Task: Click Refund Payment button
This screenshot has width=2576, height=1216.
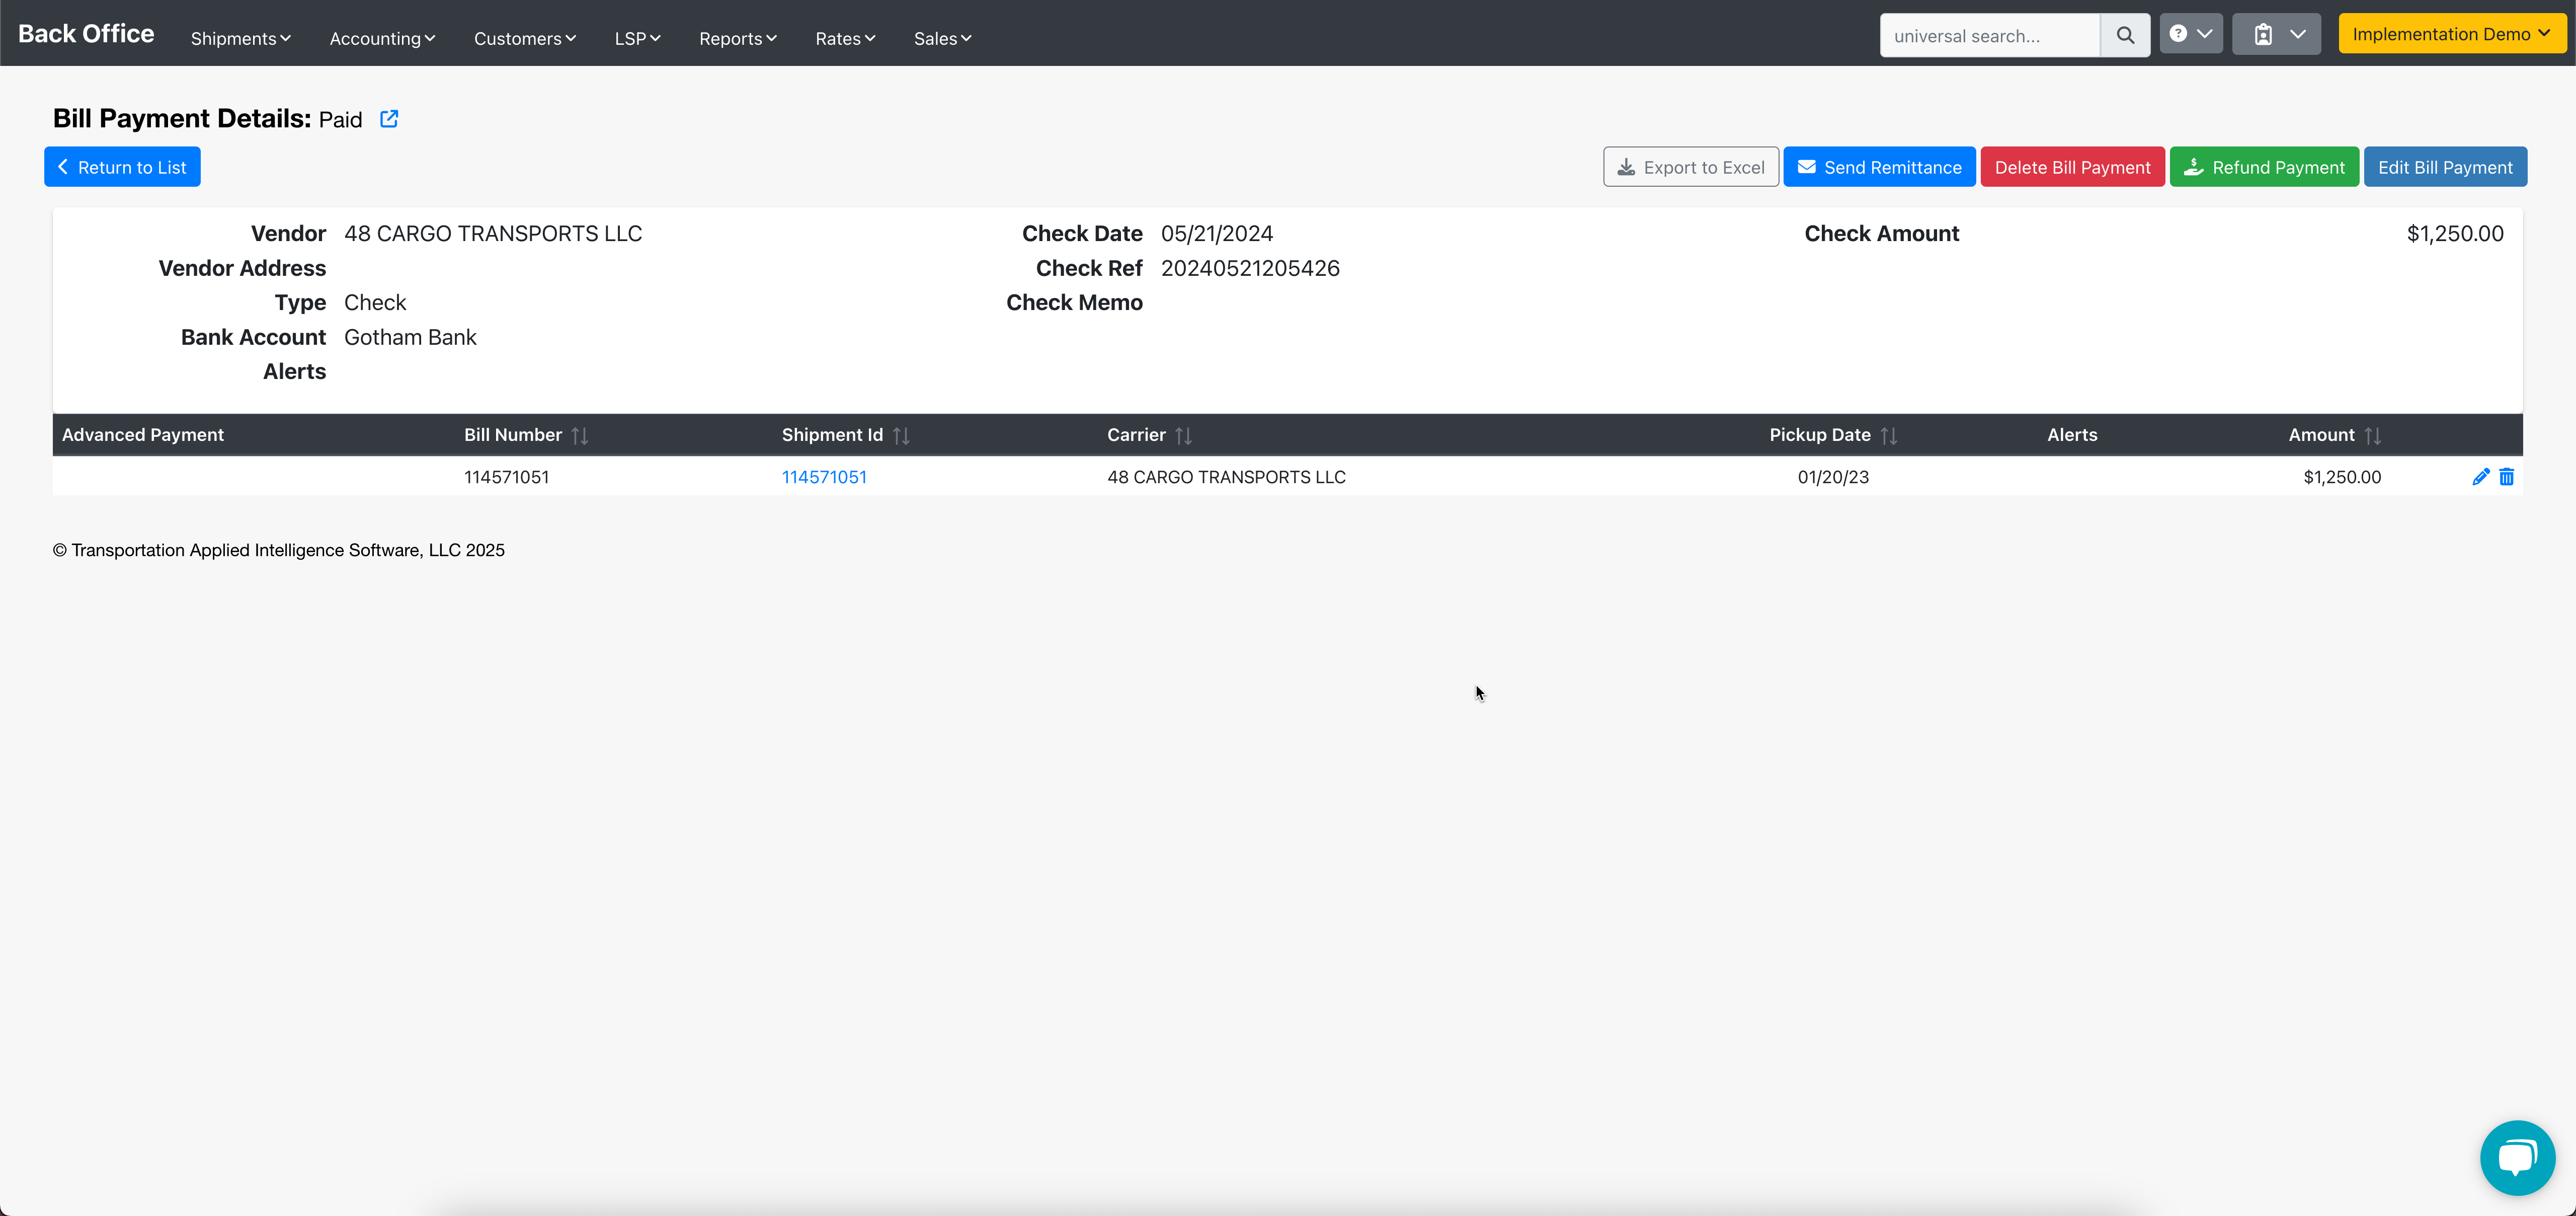Action: click(2264, 167)
